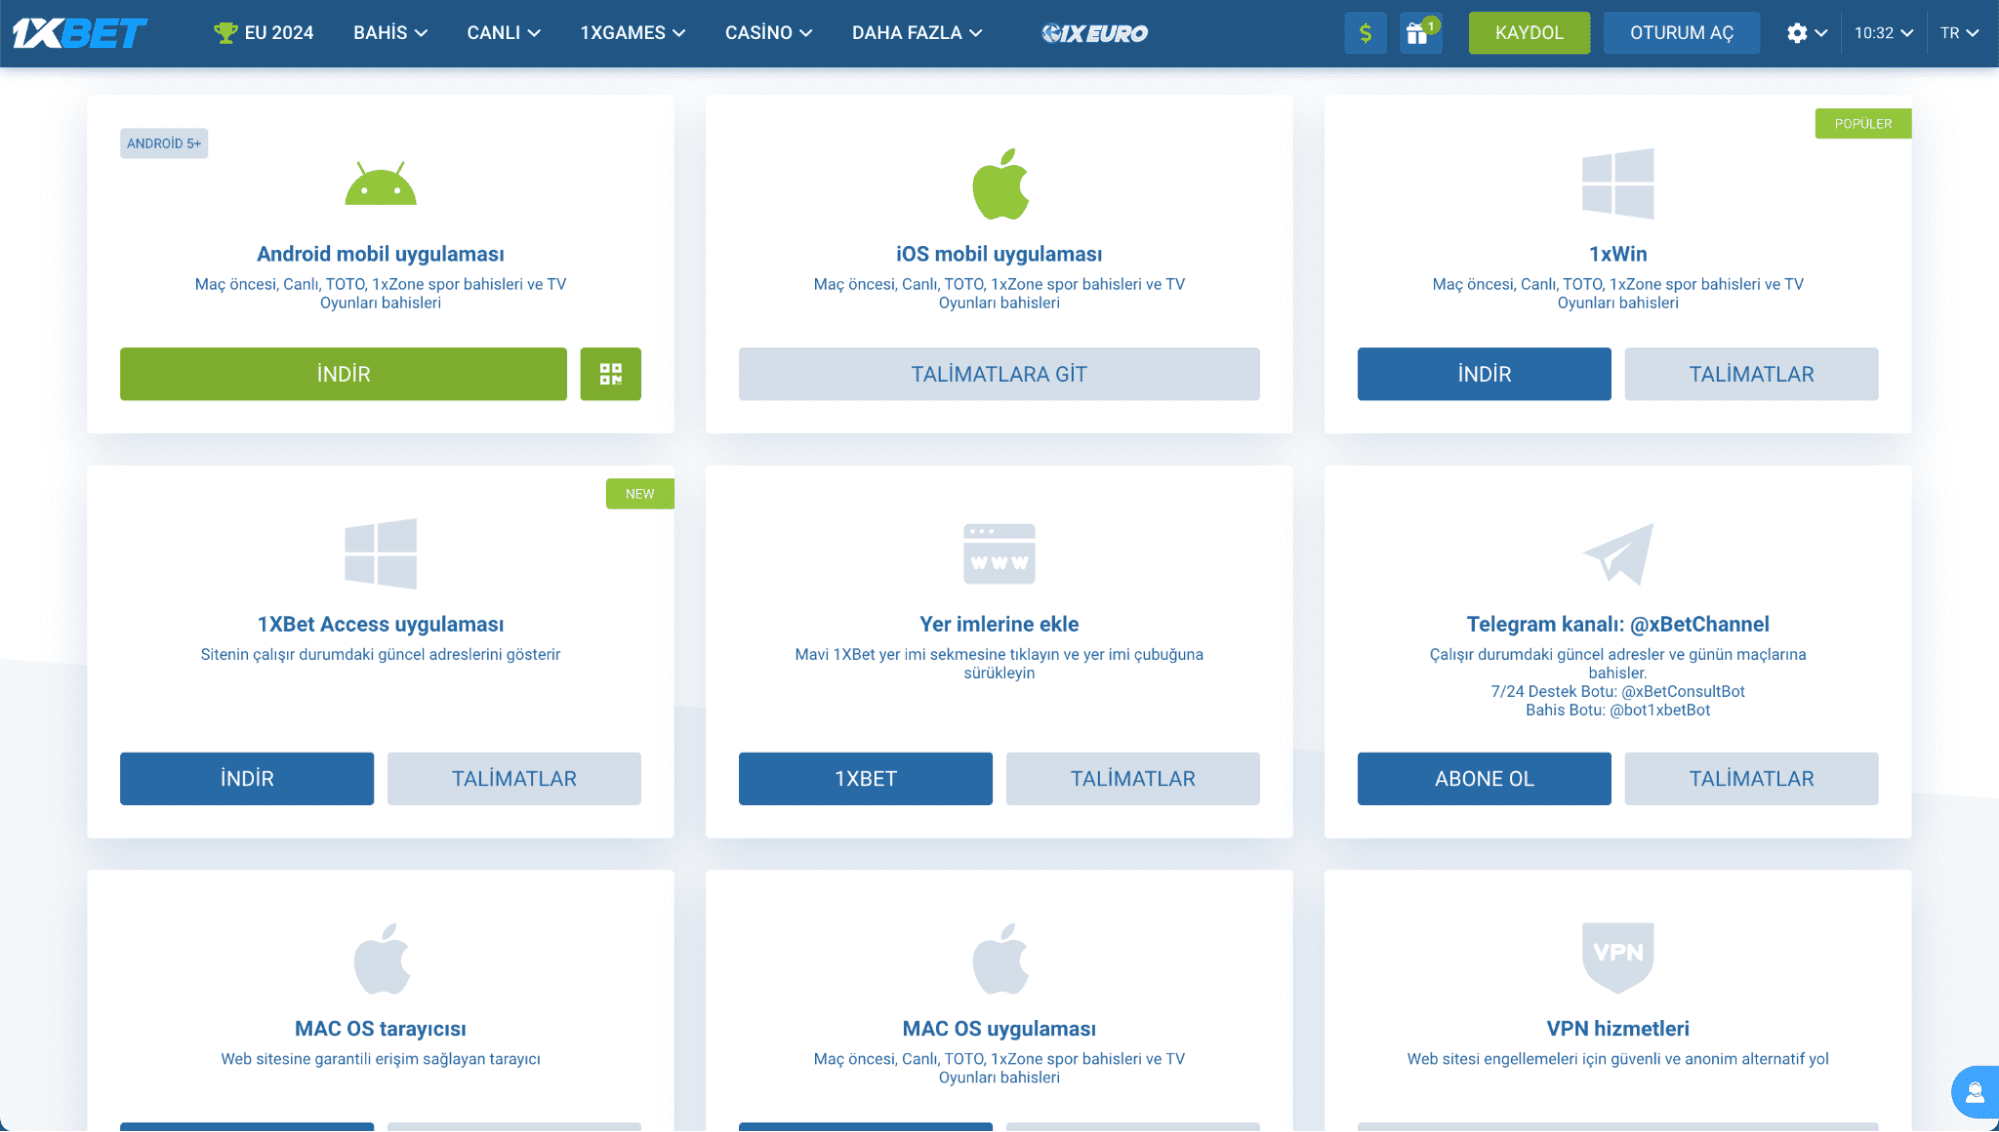The height and width of the screenshot is (1132, 1999).
Task: Click the 1xWin Windows logo icon
Action: [x=1617, y=183]
